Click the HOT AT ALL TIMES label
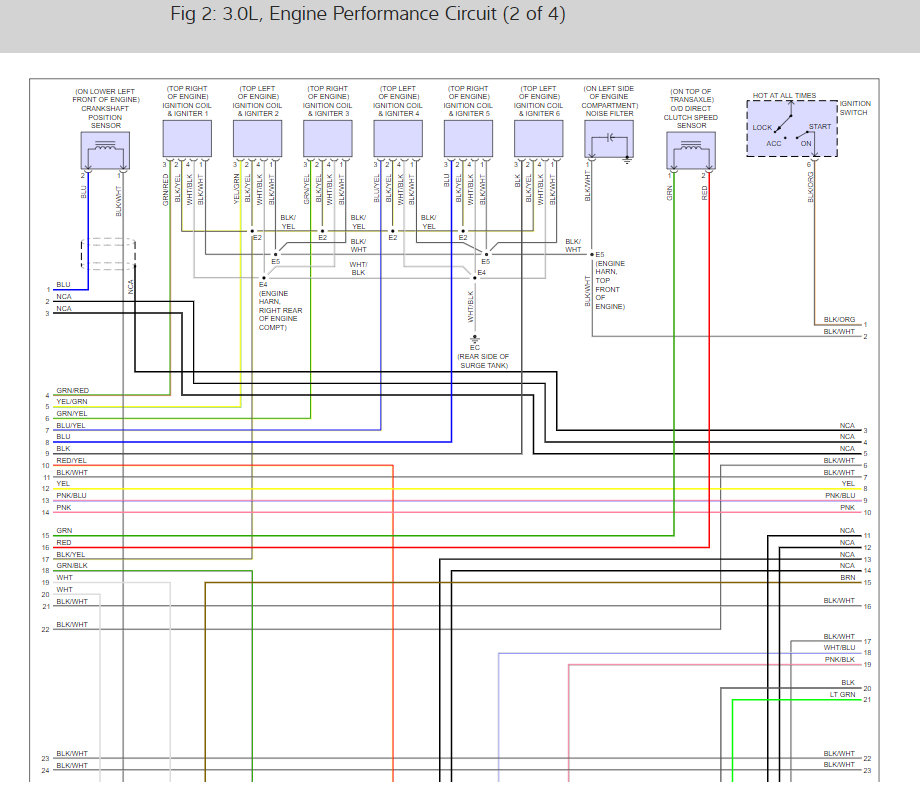 coord(784,95)
